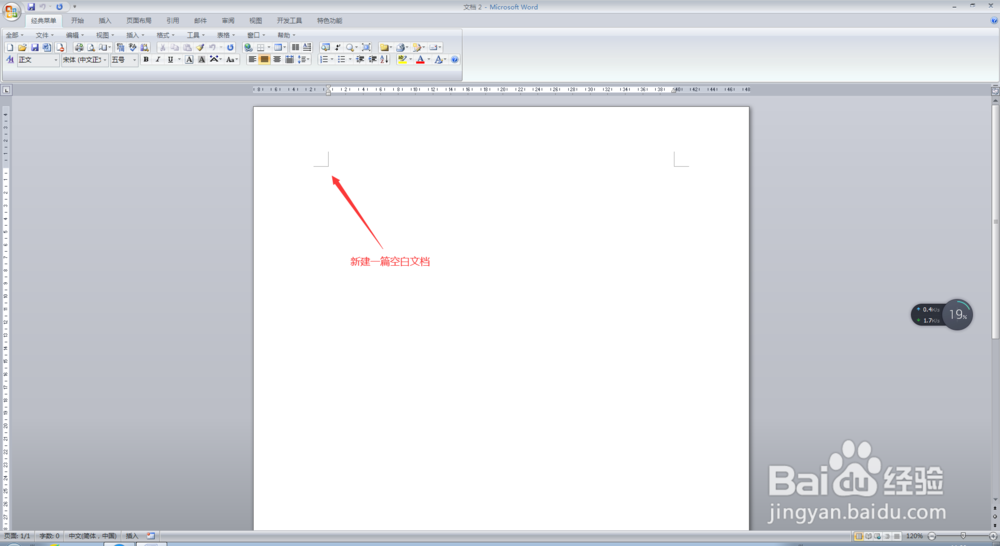Toggle numbered list formatting
Screen dimensions: 1000x546
click(323, 59)
